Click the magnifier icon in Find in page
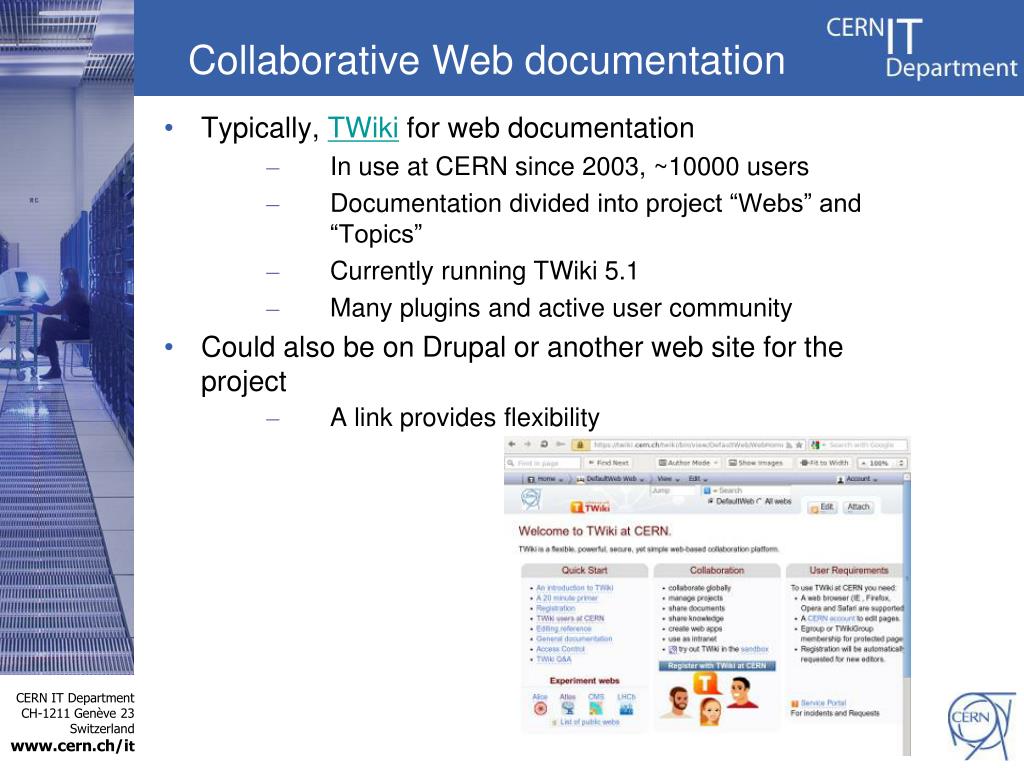 511,463
